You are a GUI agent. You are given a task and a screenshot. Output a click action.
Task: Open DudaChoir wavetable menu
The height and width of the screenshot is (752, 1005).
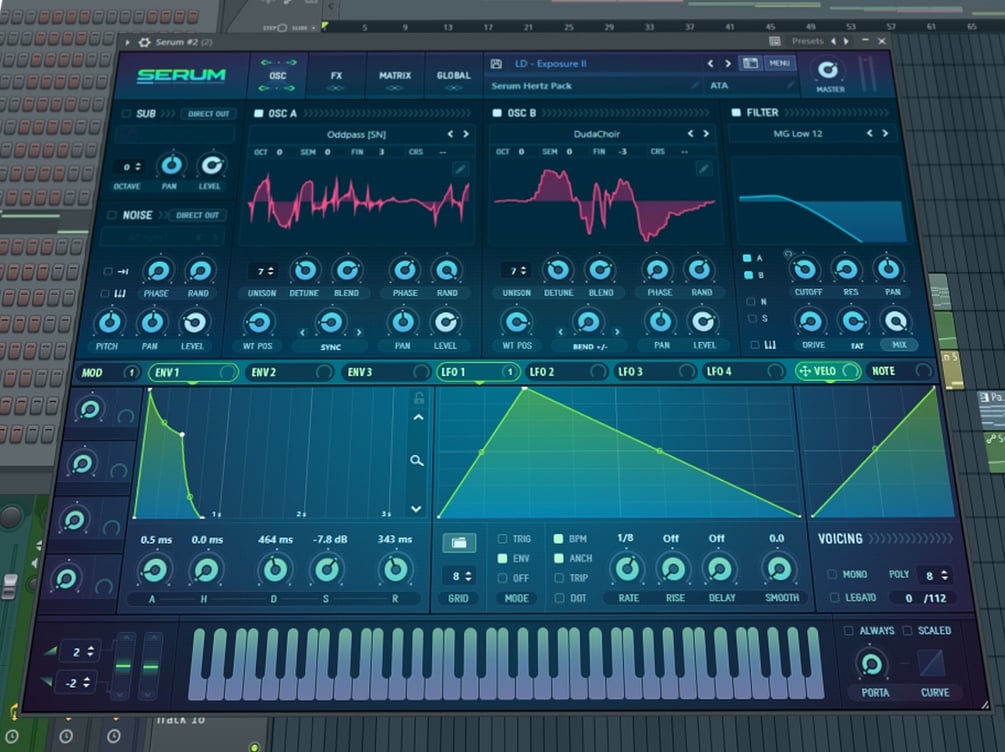(x=597, y=134)
